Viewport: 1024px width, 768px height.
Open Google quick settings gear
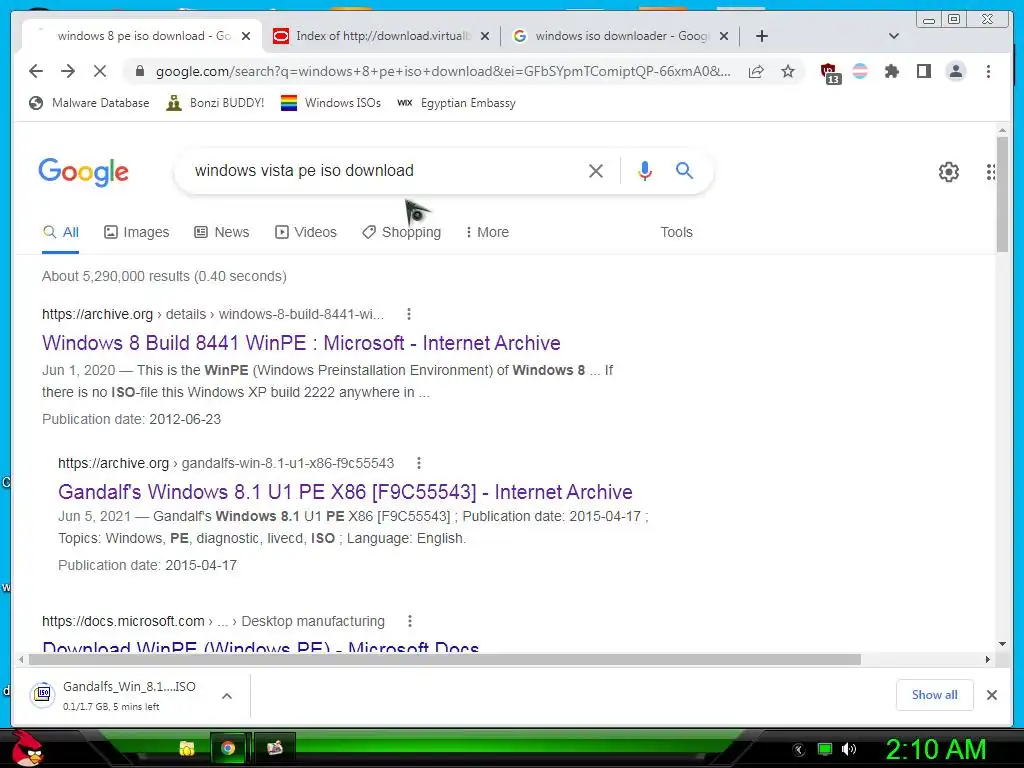[948, 172]
